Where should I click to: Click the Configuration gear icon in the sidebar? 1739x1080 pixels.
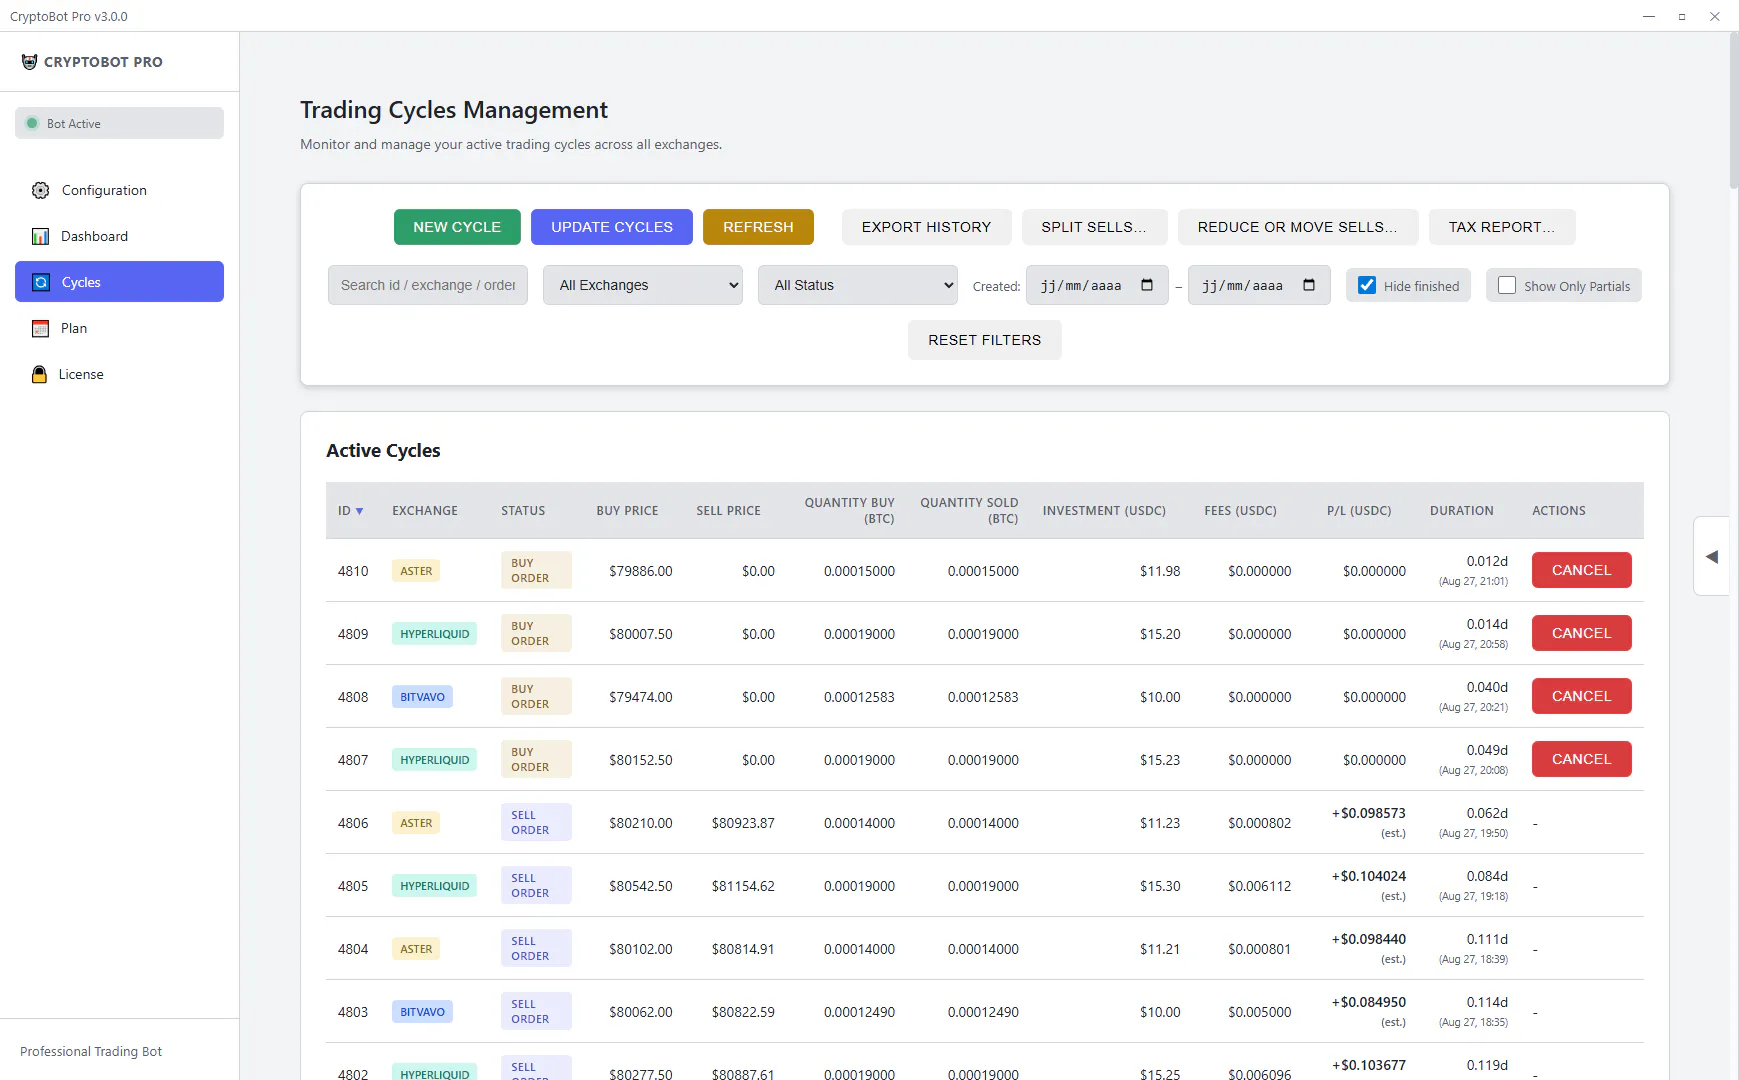click(x=40, y=190)
